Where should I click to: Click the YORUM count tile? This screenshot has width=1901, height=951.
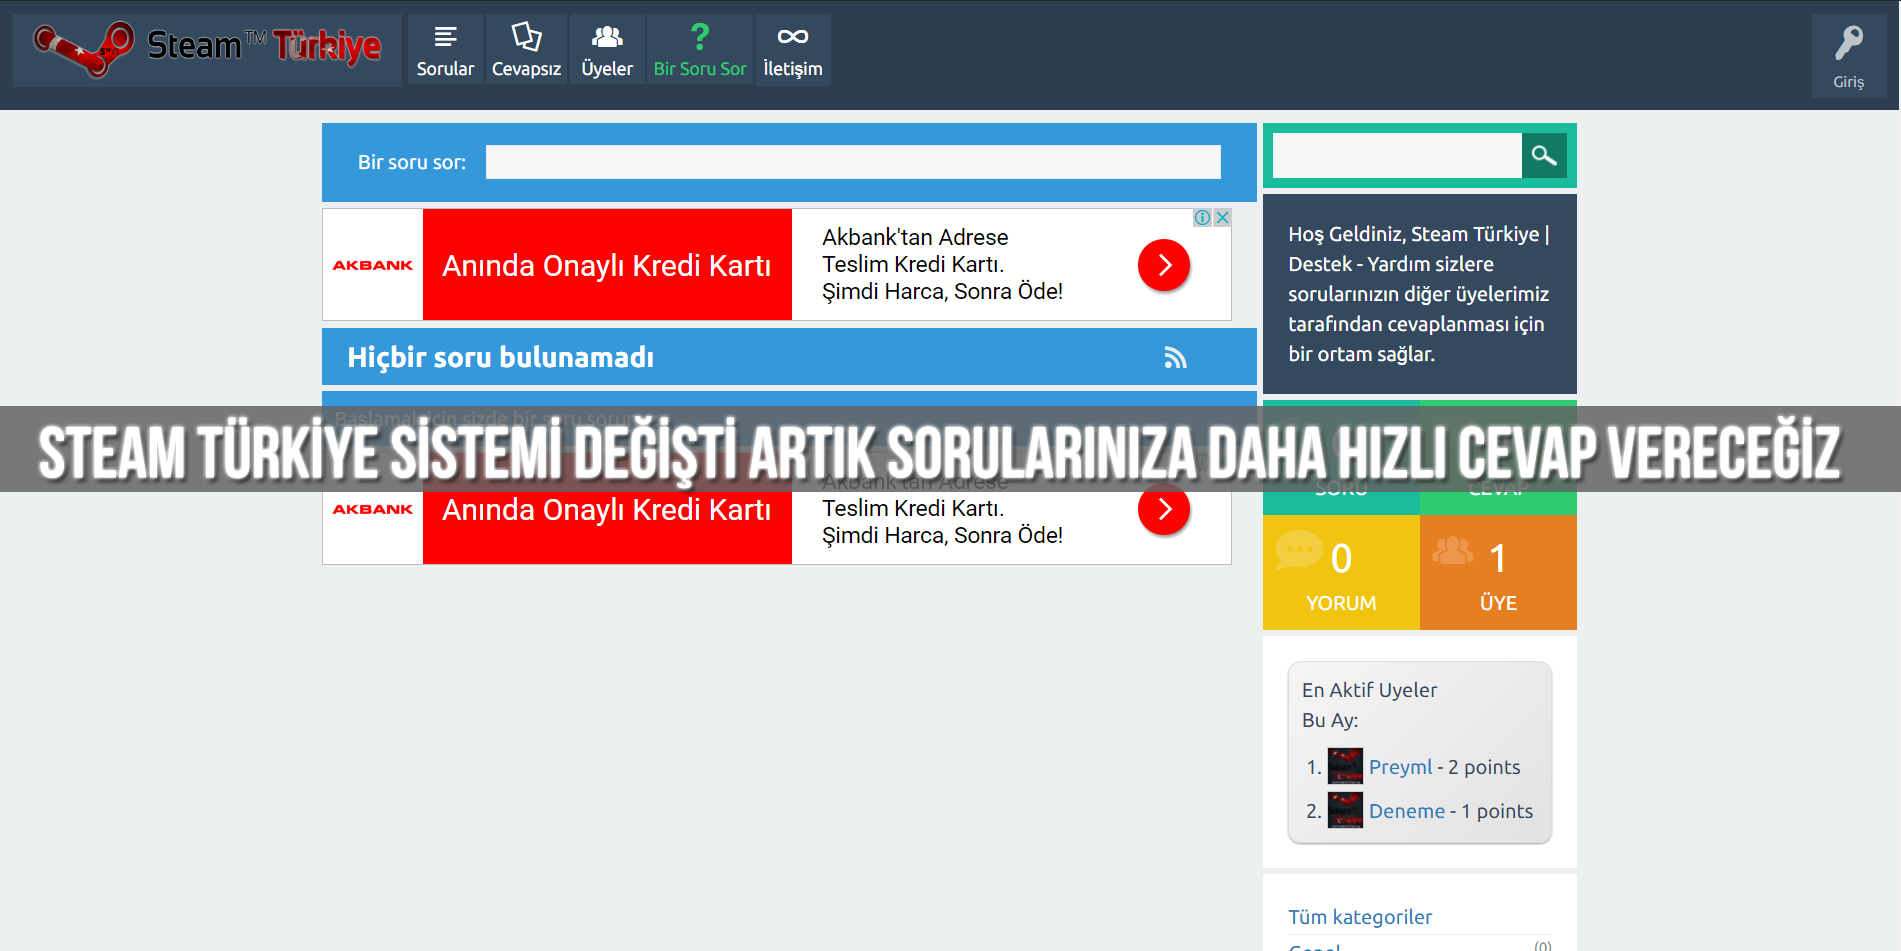pos(1341,572)
